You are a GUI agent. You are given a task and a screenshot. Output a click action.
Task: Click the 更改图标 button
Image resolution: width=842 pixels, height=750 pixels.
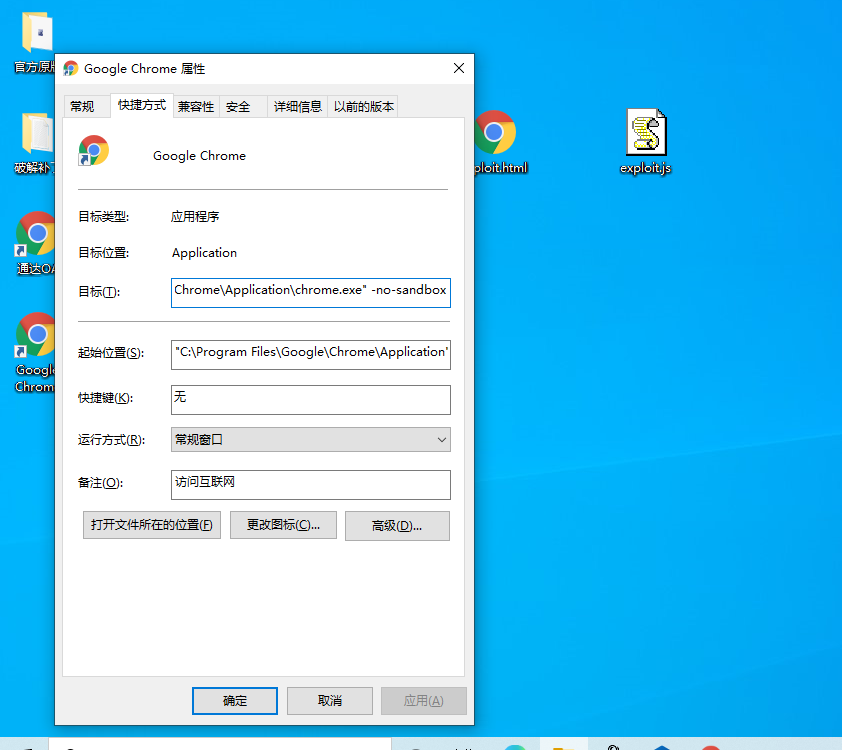284,525
